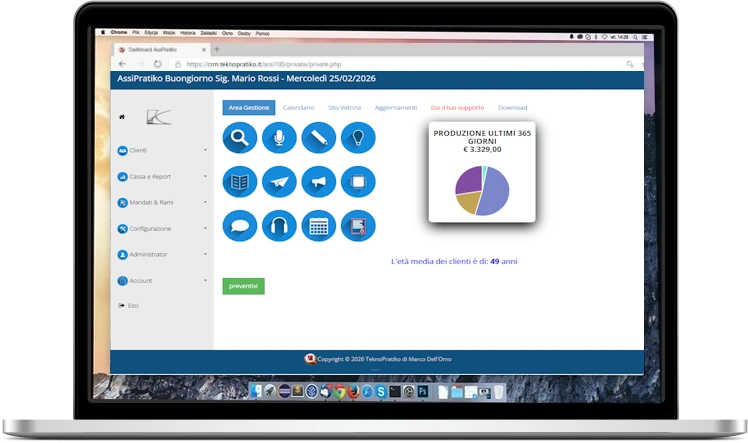The width and height of the screenshot is (748, 443).
Task: Open the Trash in the dock
Action: 498,392
